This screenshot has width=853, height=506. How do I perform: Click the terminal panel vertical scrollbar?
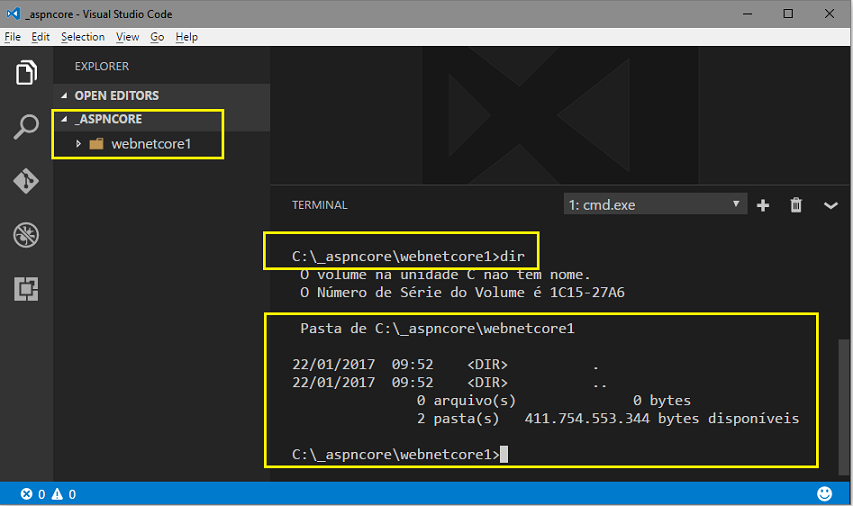click(x=844, y=408)
